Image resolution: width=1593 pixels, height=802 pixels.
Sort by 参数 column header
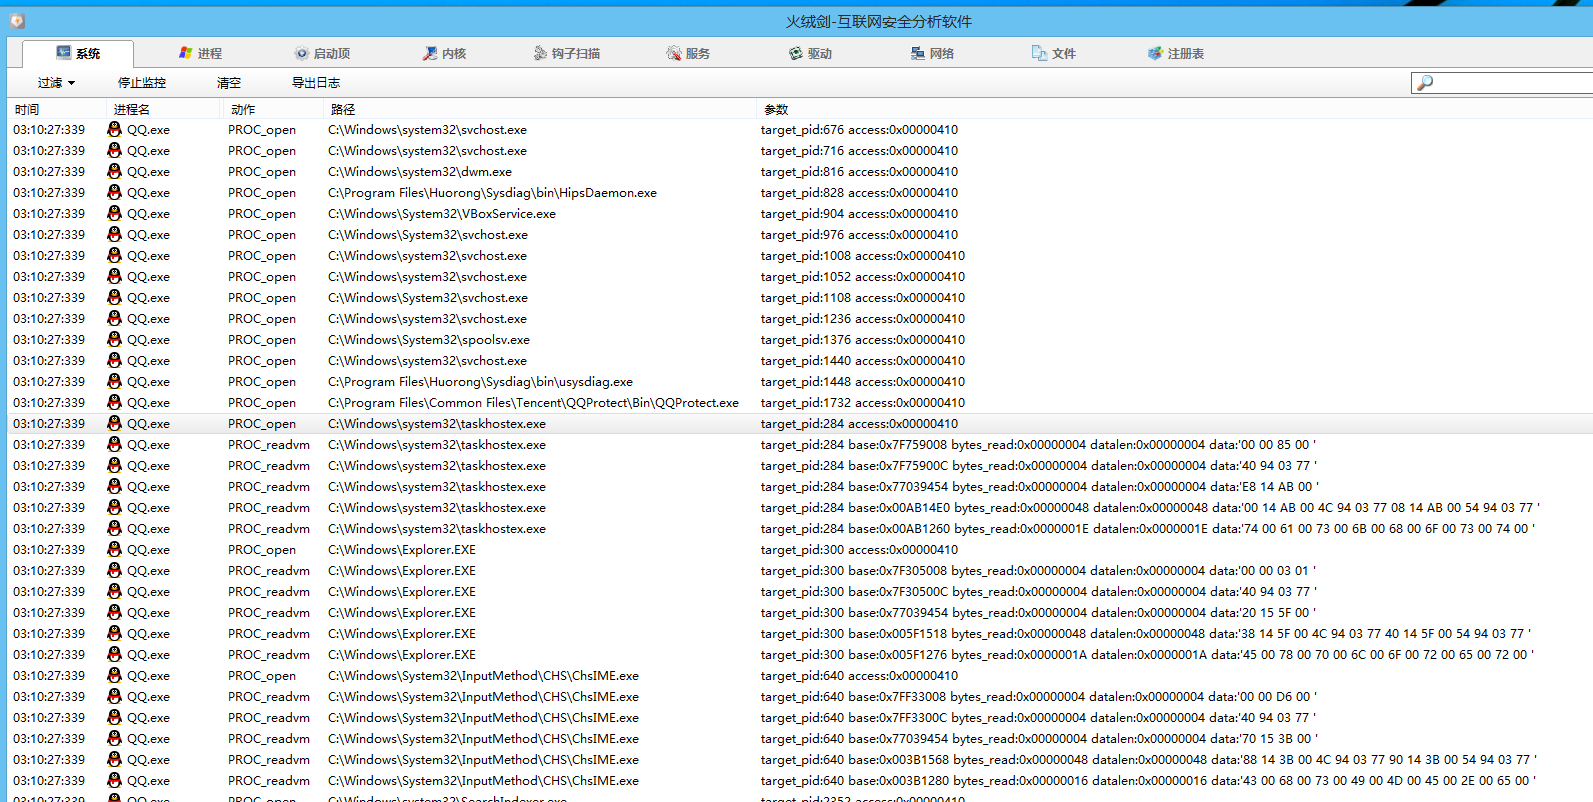1175,109
